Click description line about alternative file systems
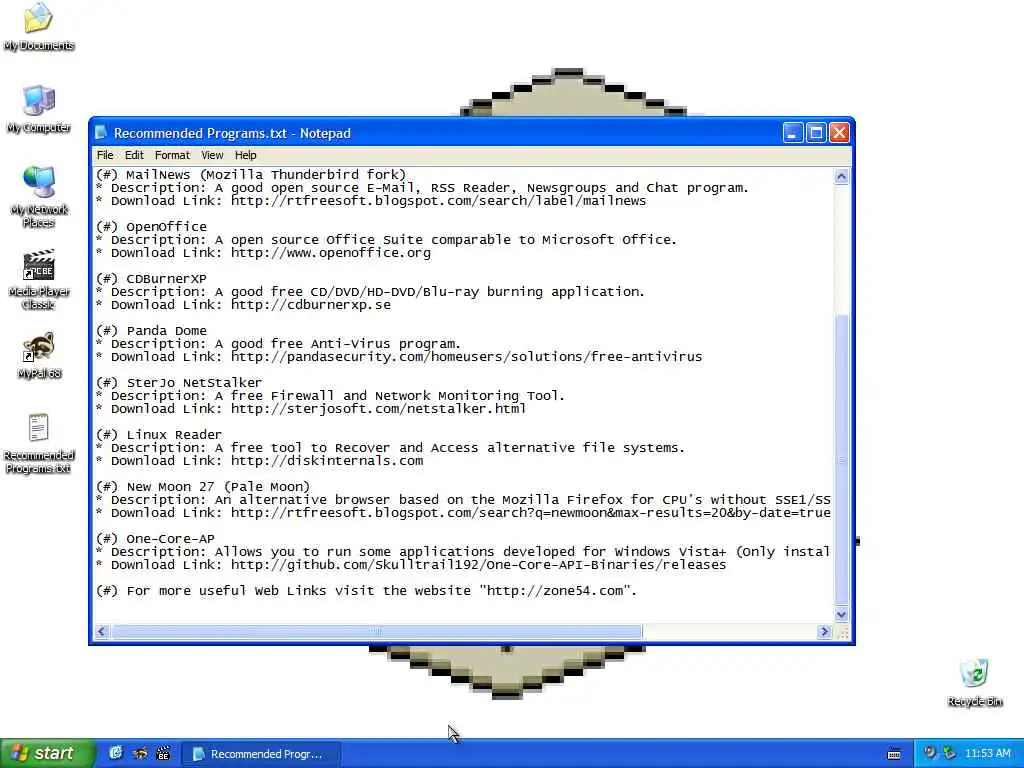 [390, 447]
